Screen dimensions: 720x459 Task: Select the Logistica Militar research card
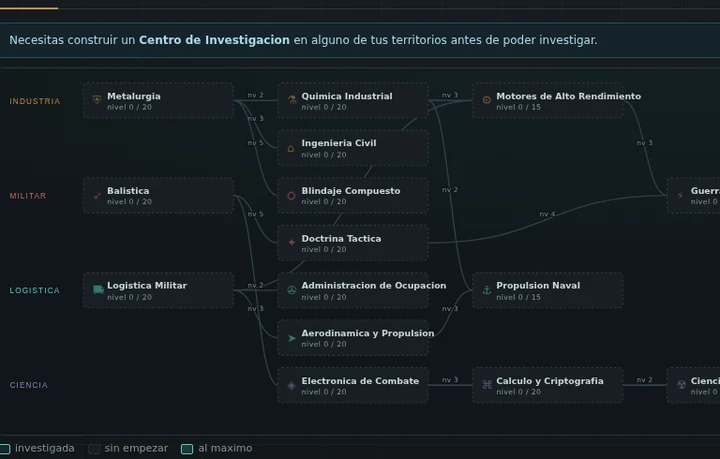tap(158, 290)
